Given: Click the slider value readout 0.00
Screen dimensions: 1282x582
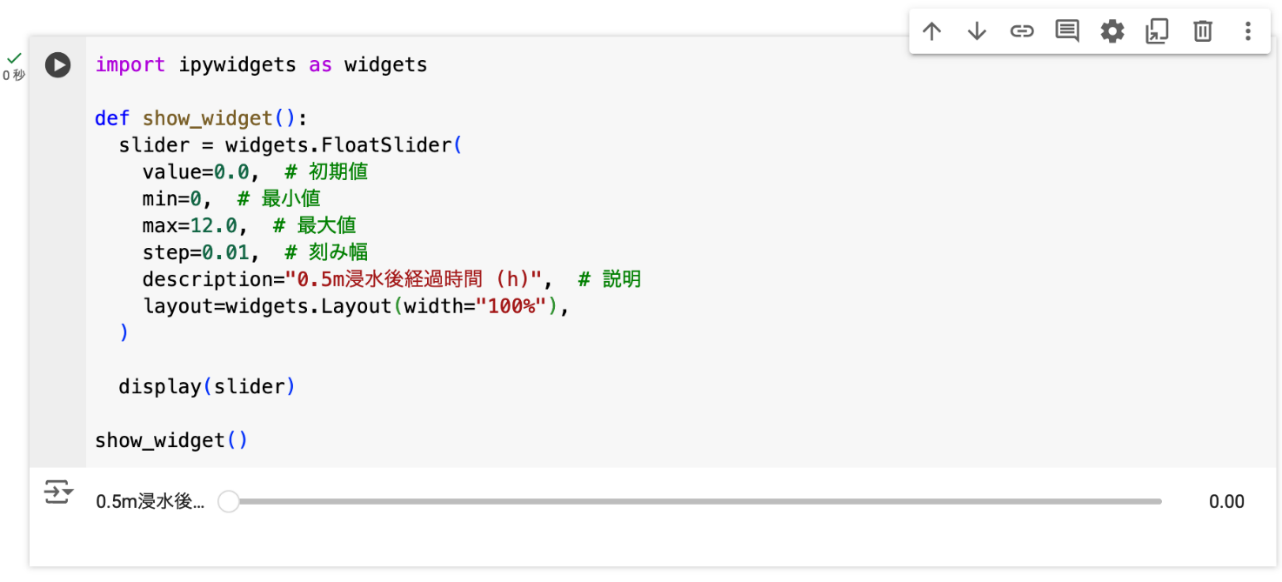Looking at the screenshot, I should (1226, 502).
